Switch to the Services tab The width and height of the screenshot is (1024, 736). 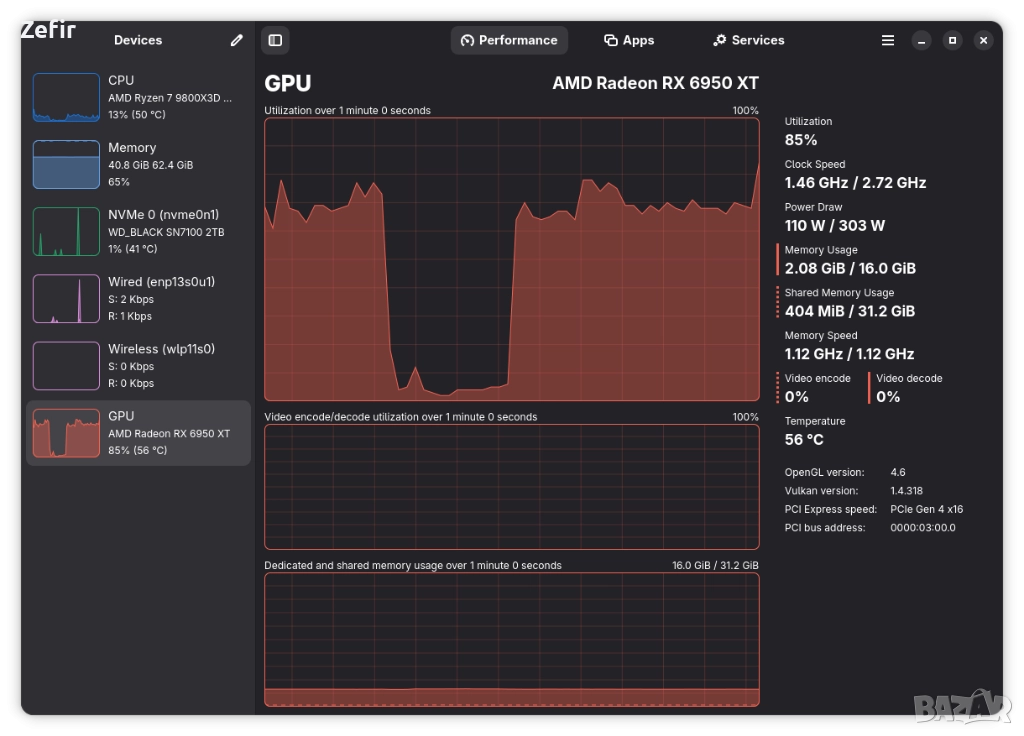click(x=748, y=40)
